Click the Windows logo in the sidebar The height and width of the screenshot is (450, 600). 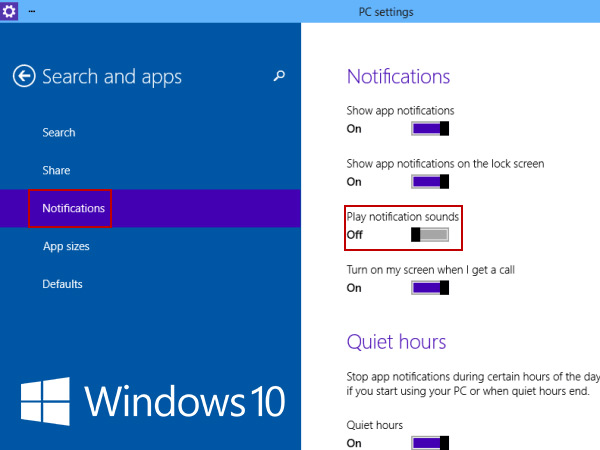[x=45, y=400]
